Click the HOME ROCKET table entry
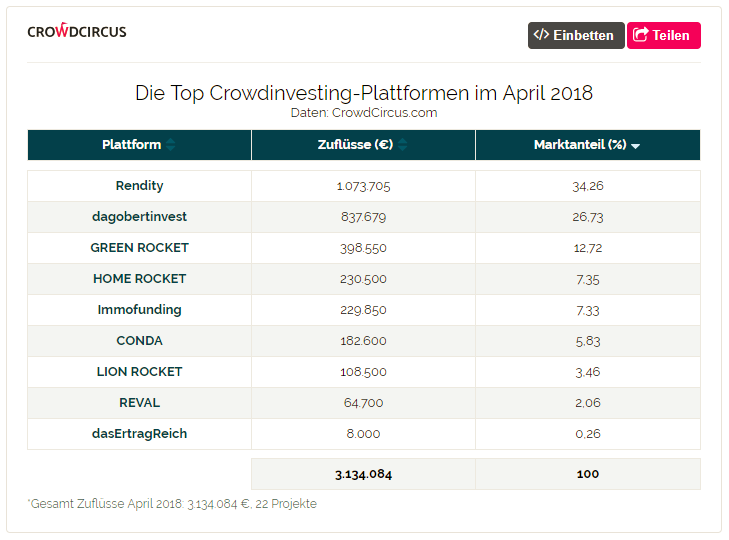The image size is (729, 540). (x=139, y=279)
